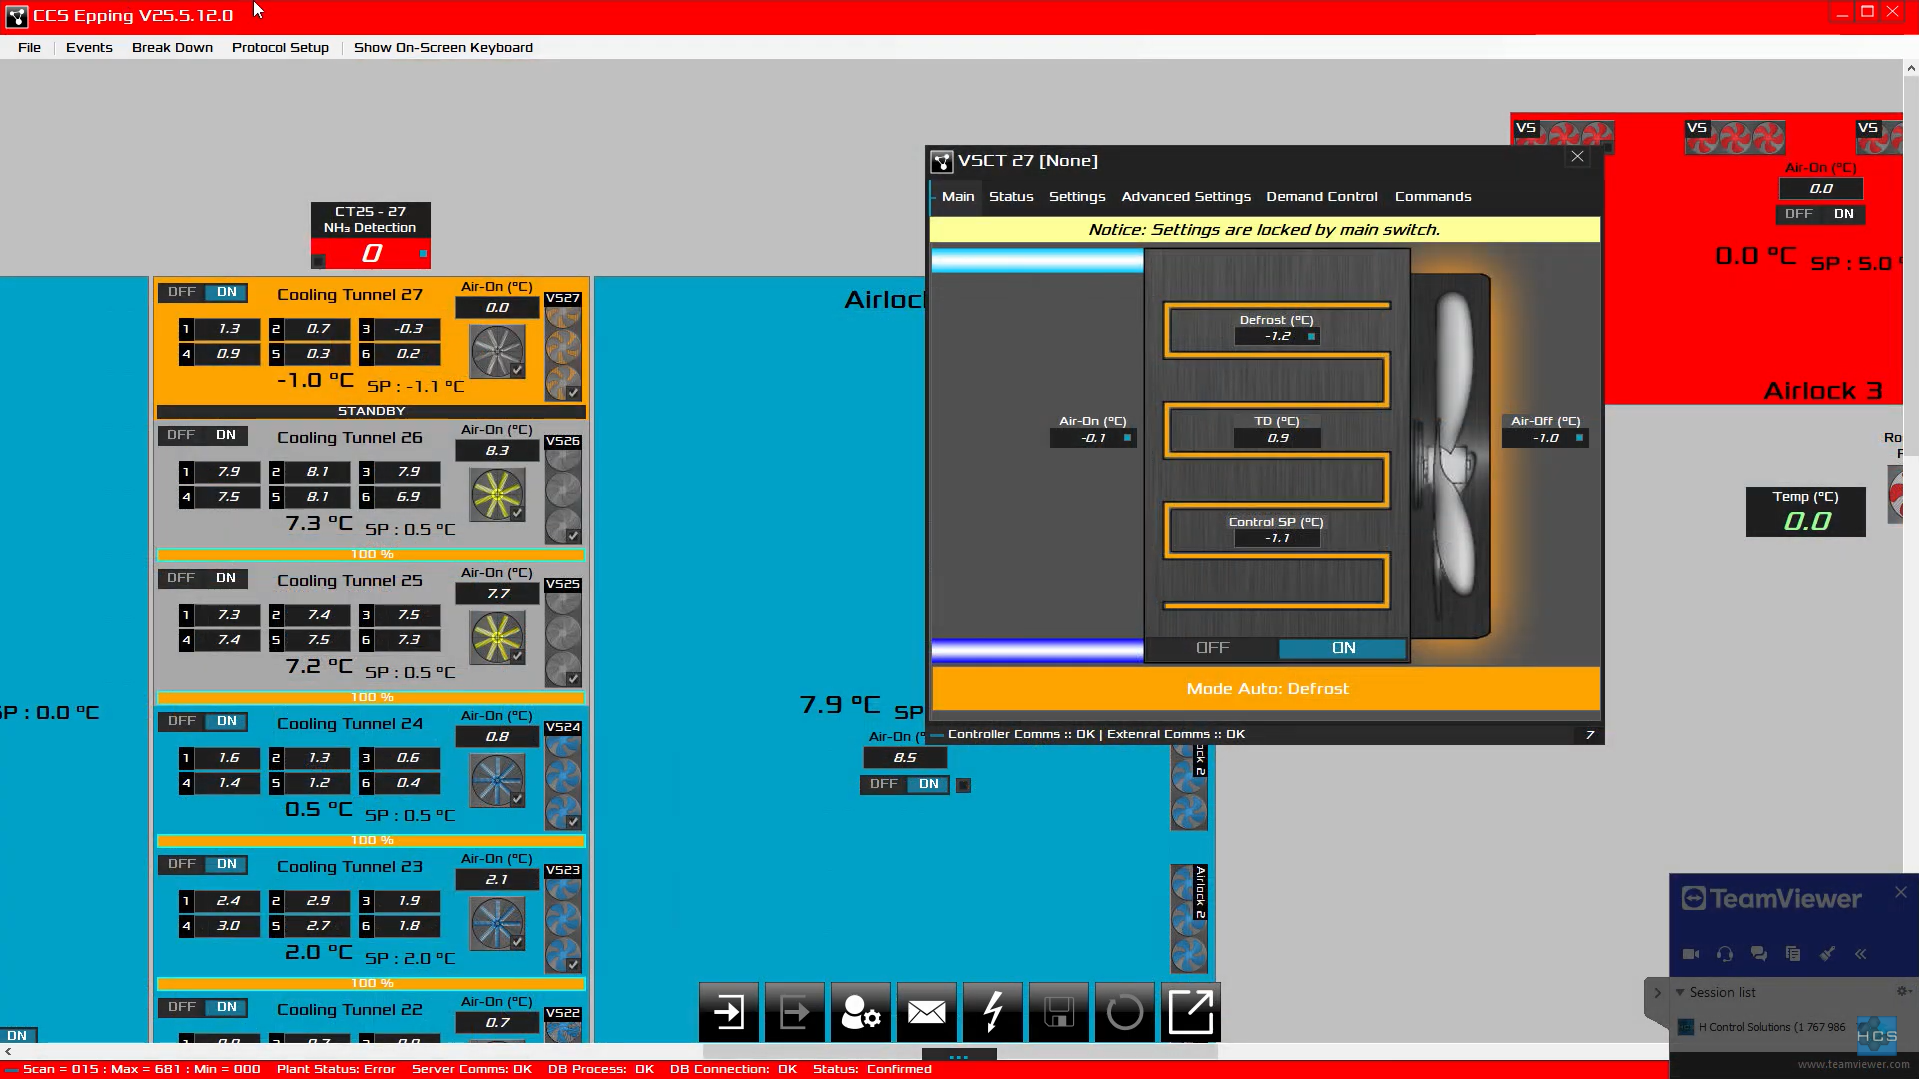The height and width of the screenshot is (1079, 1919).
Task: Click the floppy disk save icon
Action: [1059, 1012]
